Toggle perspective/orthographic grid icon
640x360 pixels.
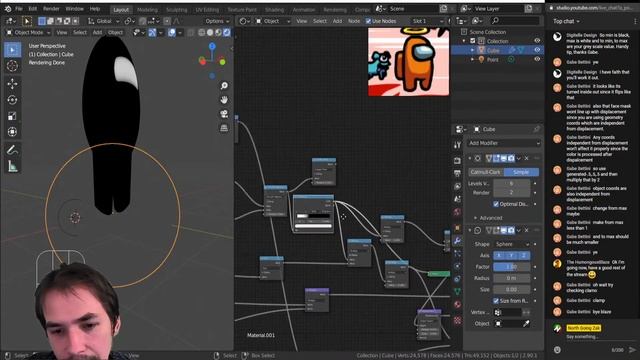pyautogui.click(x=224, y=129)
